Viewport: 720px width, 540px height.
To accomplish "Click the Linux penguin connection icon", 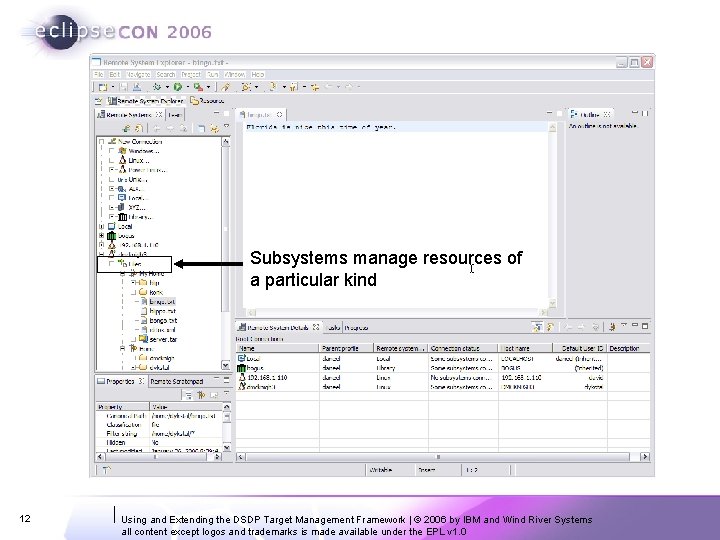I will 122,160.
